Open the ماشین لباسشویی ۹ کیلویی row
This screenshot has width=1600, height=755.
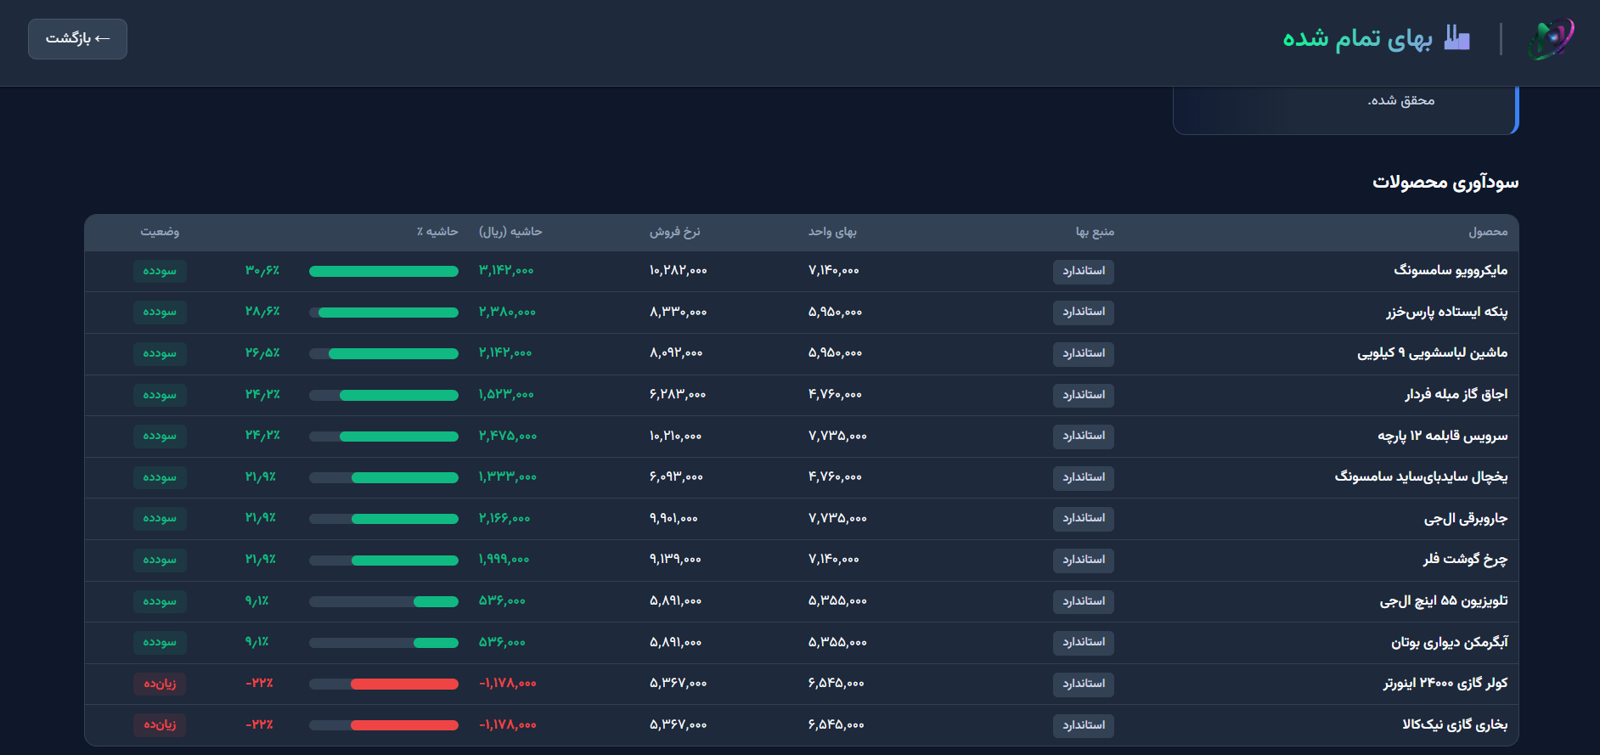(801, 353)
